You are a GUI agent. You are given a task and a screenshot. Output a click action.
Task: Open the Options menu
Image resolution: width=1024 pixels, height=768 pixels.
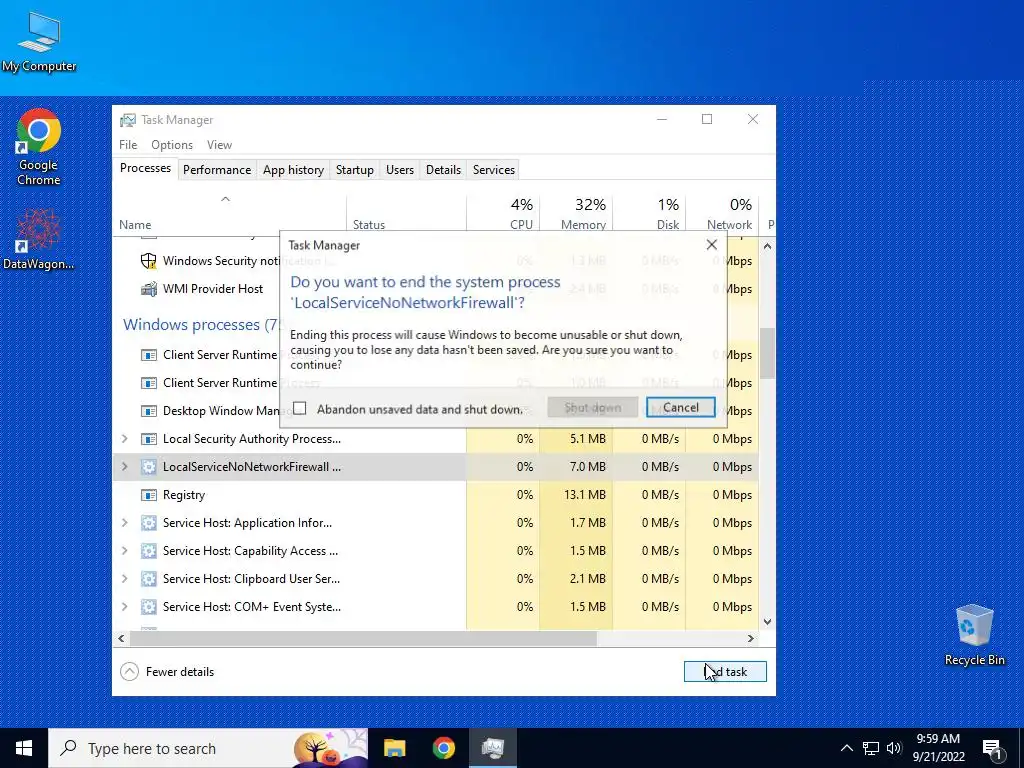click(172, 145)
